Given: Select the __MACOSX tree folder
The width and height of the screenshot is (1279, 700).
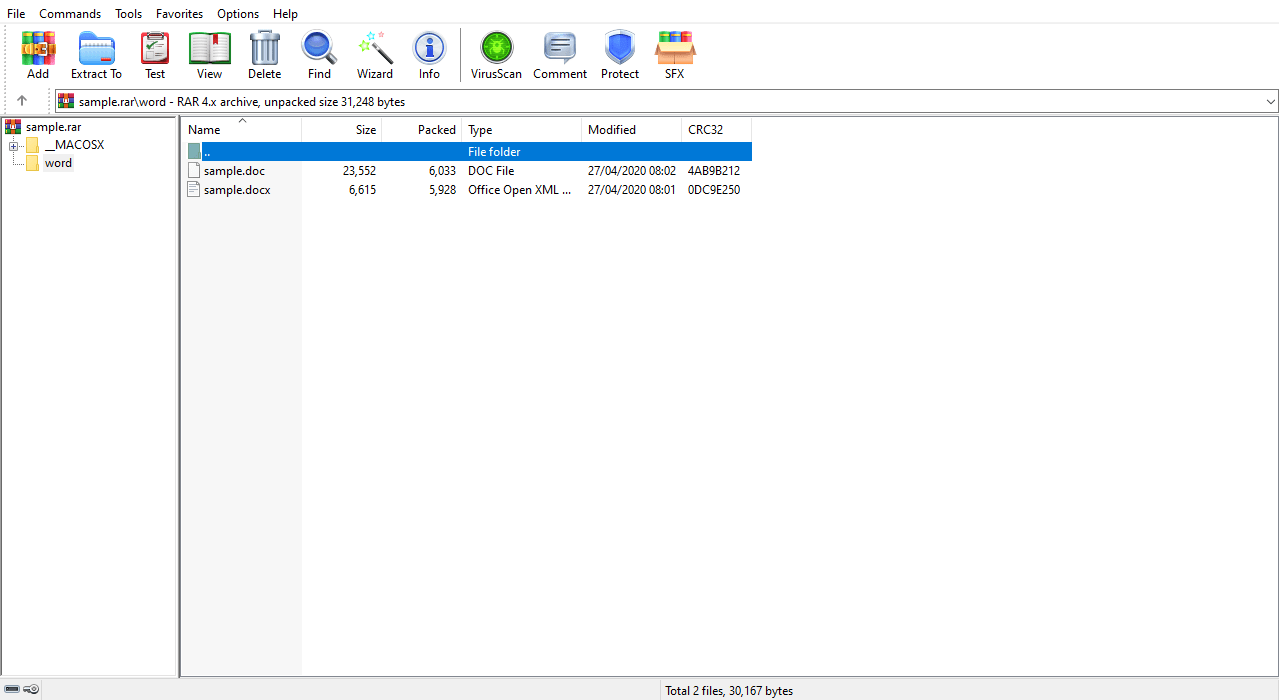Looking at the screenshot, I should tap(74, 145).
